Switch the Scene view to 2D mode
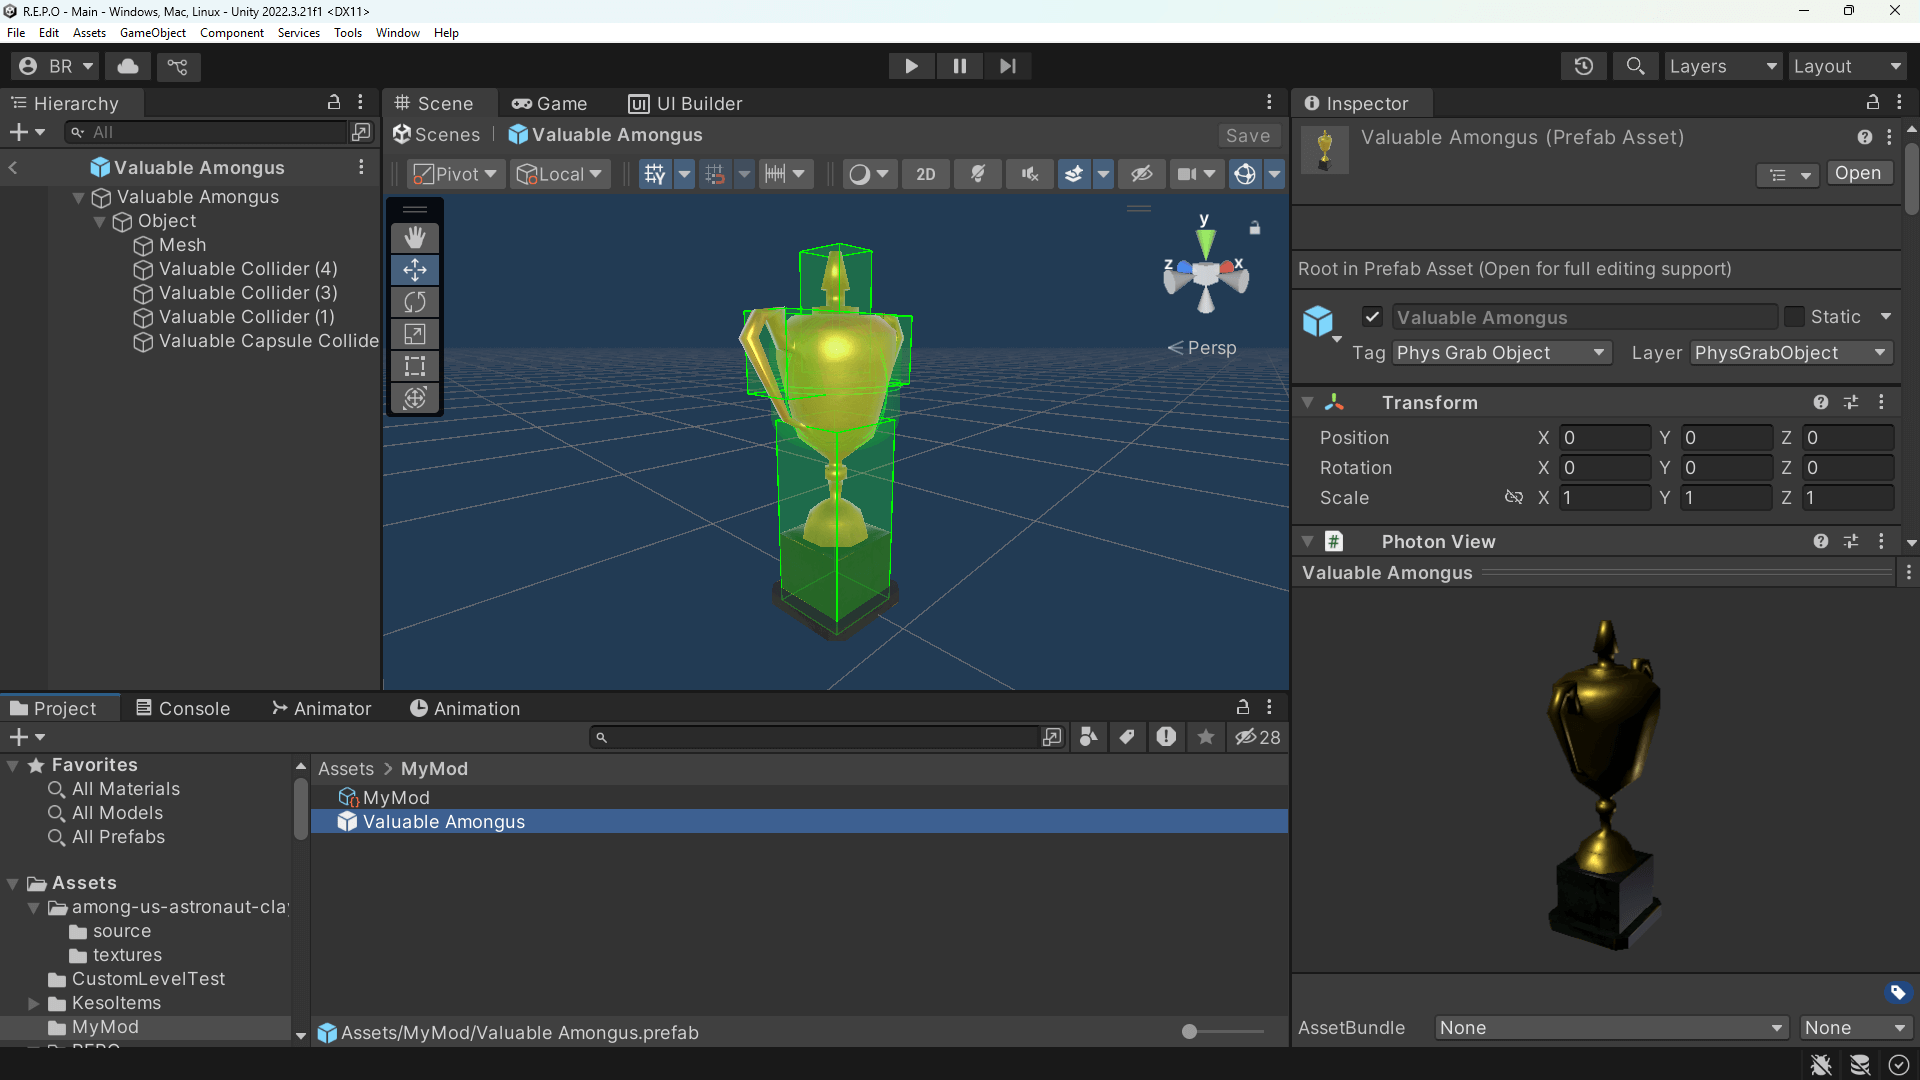This screenshot has width=1920, height=1080. coord(925,174)
